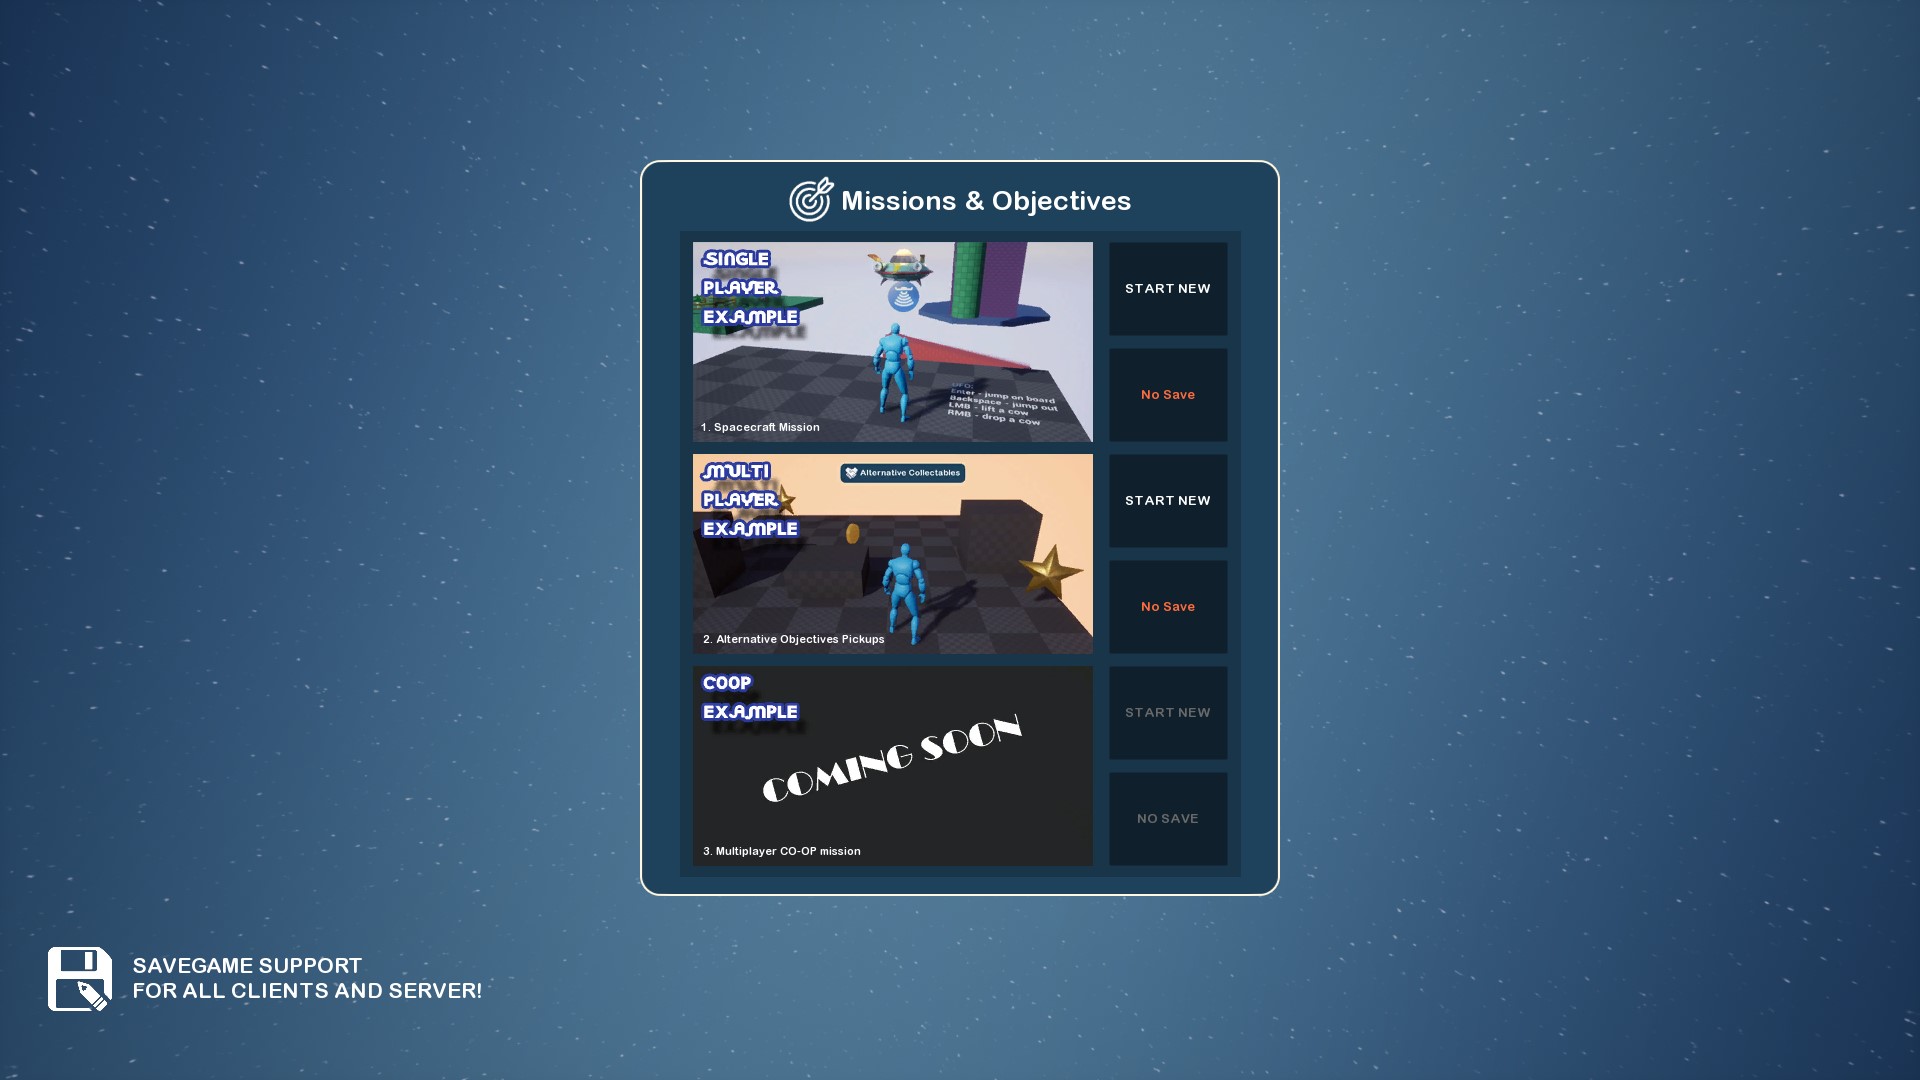
Task: Click No Save slot for the multiplayer example
Action: 1167,607
